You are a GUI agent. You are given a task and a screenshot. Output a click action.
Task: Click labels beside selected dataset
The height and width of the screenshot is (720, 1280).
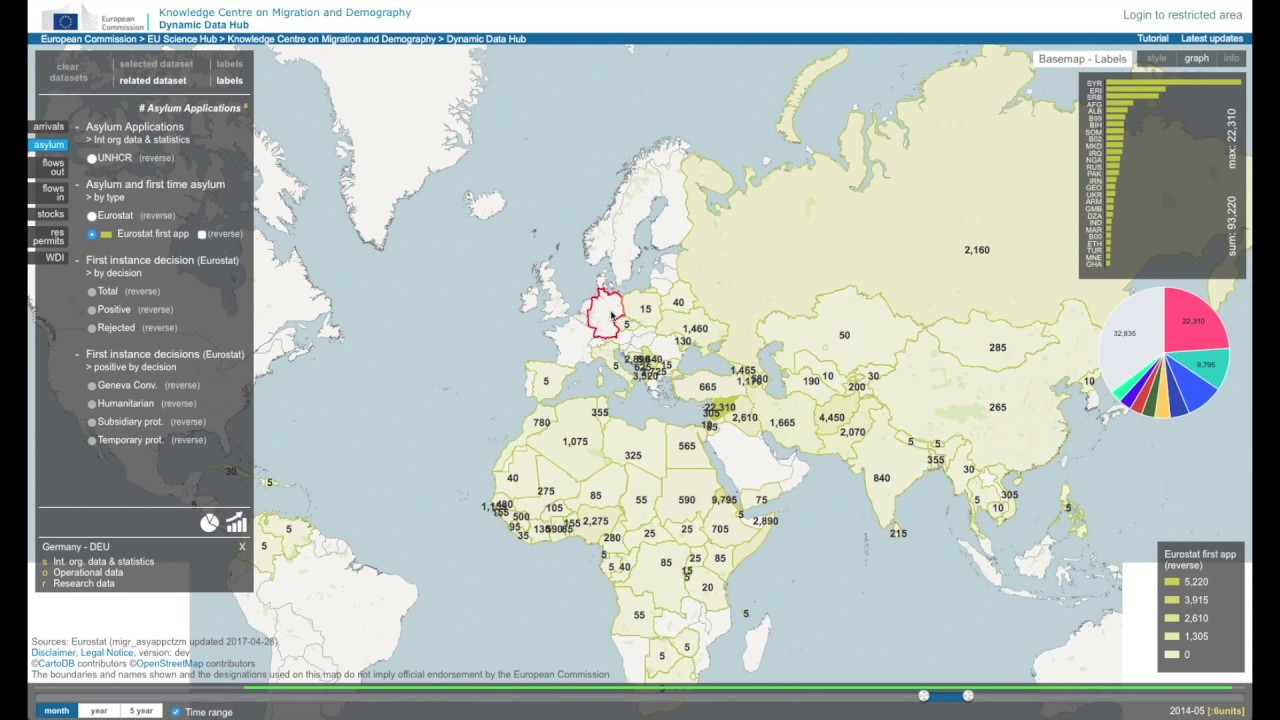pyautogui.click(x=229, y=64)
